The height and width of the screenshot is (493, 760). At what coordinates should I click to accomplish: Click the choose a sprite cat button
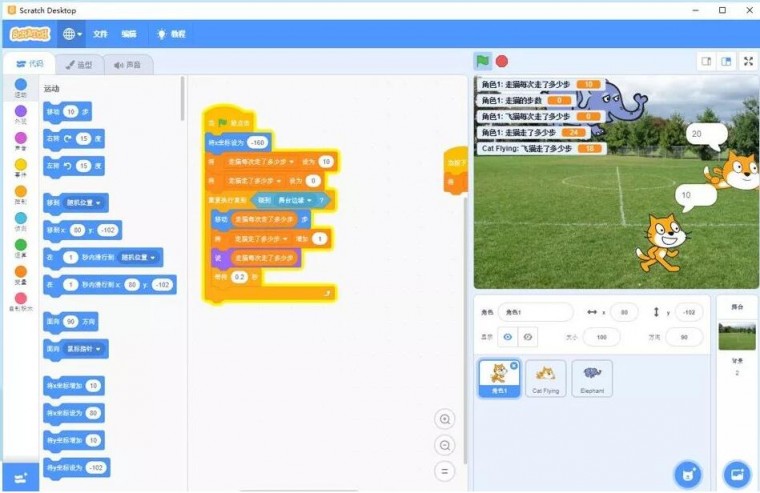pos(688,474)
